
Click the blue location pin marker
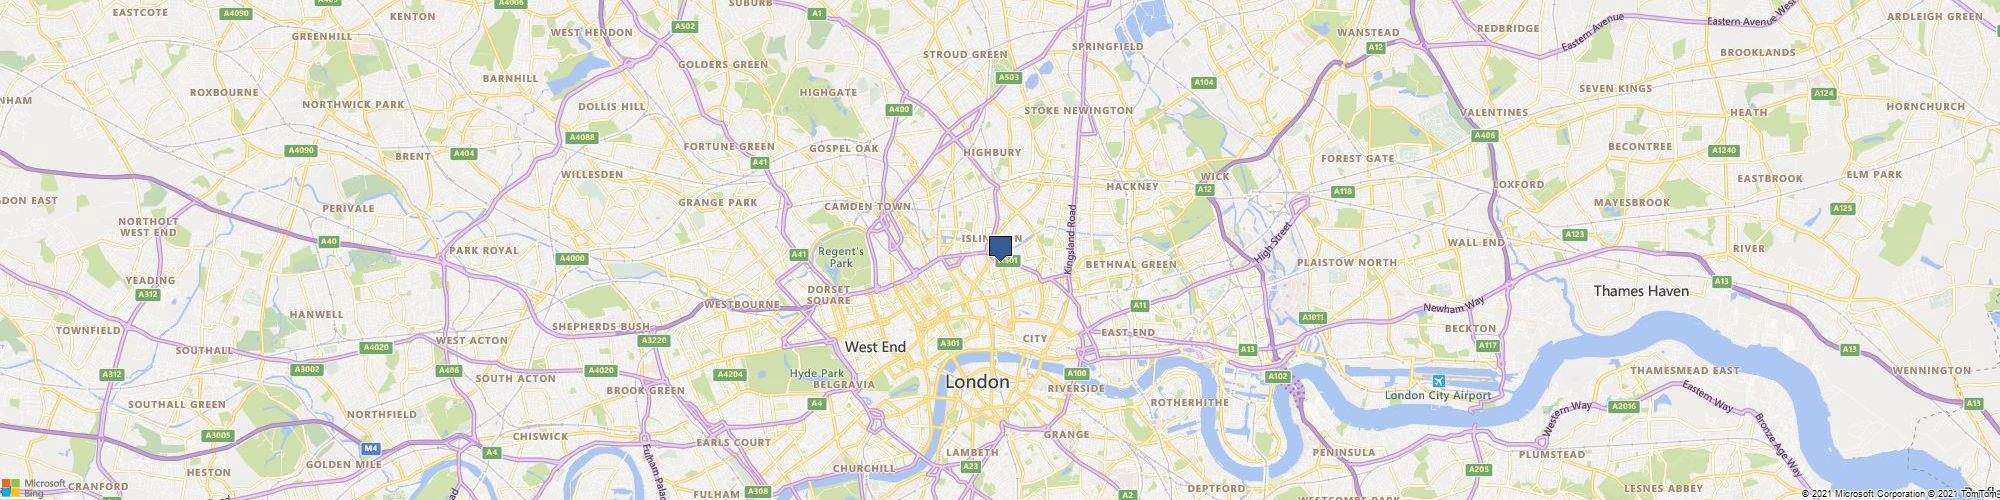pyautogui.click(x=1000, y=248)
